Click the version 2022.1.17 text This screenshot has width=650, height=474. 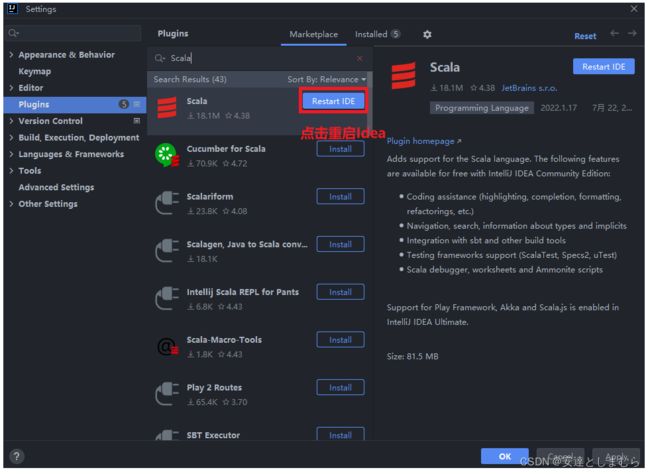point(558,108)
